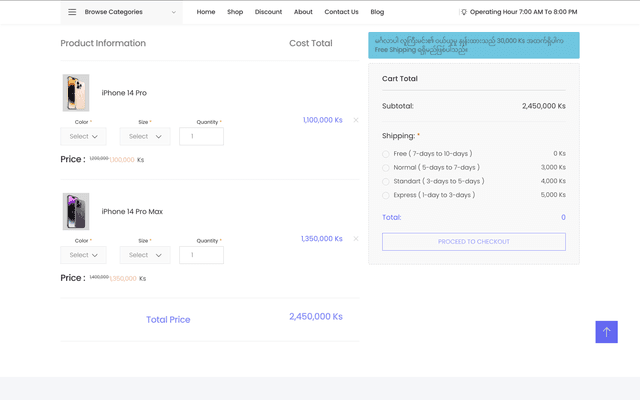Click the scroll-to-top arrow button
The height and width of the screenshot is (400, 640).
coord(607,332)
